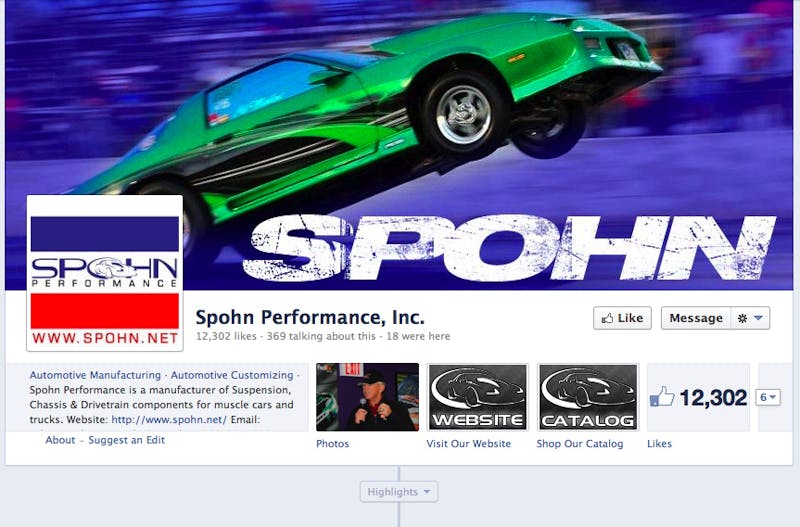Open the Website app tile icon
This screenshot has height=527, width=800.
[x=478, y=397]
